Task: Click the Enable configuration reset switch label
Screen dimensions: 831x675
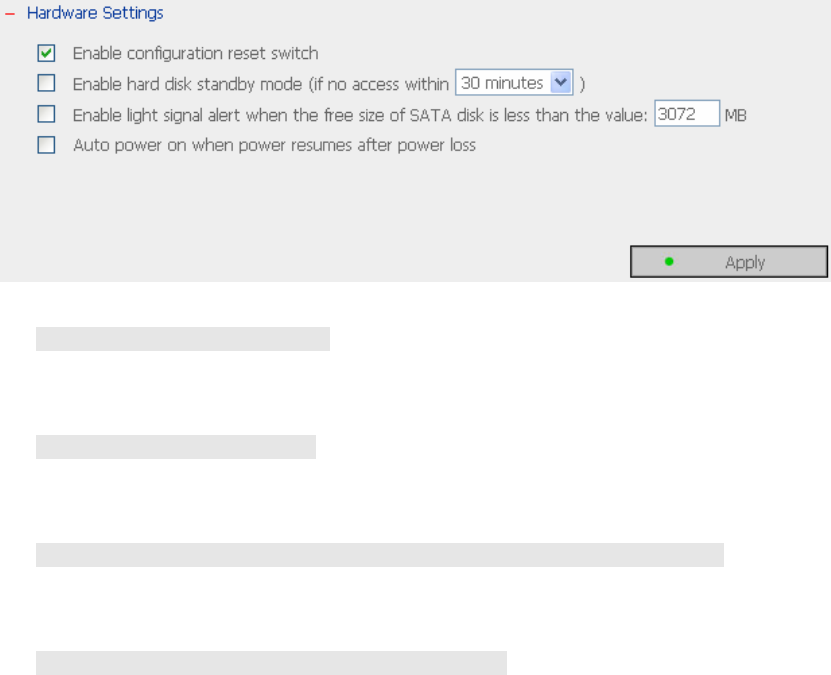Action: click(x=195, y=53)
